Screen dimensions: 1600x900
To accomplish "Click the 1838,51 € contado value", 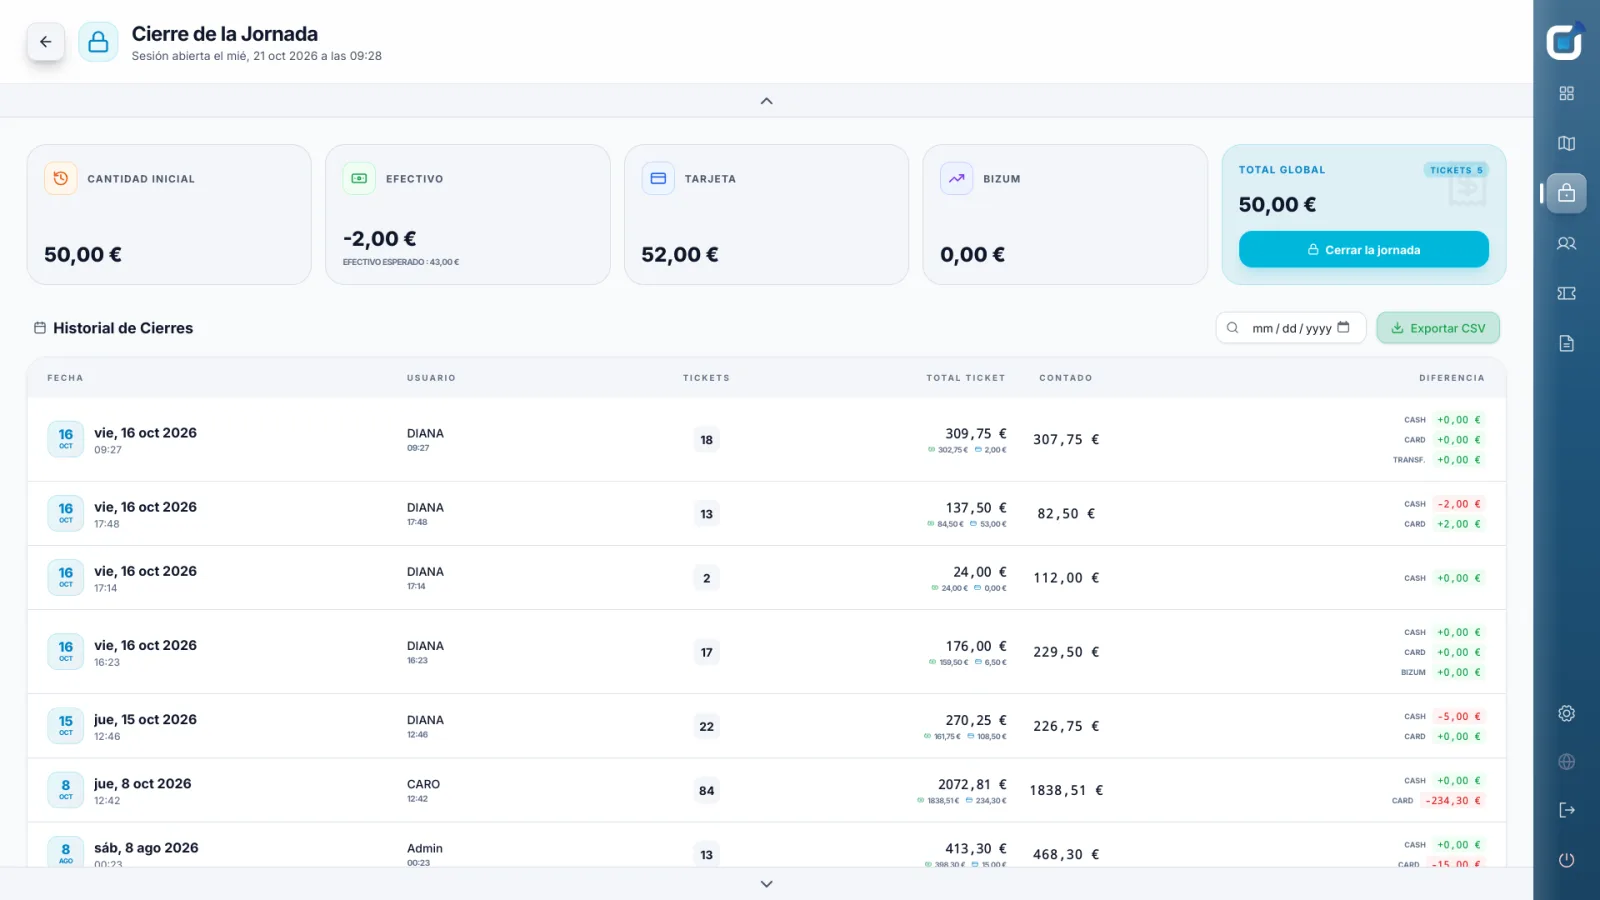I will point(1066,790).
